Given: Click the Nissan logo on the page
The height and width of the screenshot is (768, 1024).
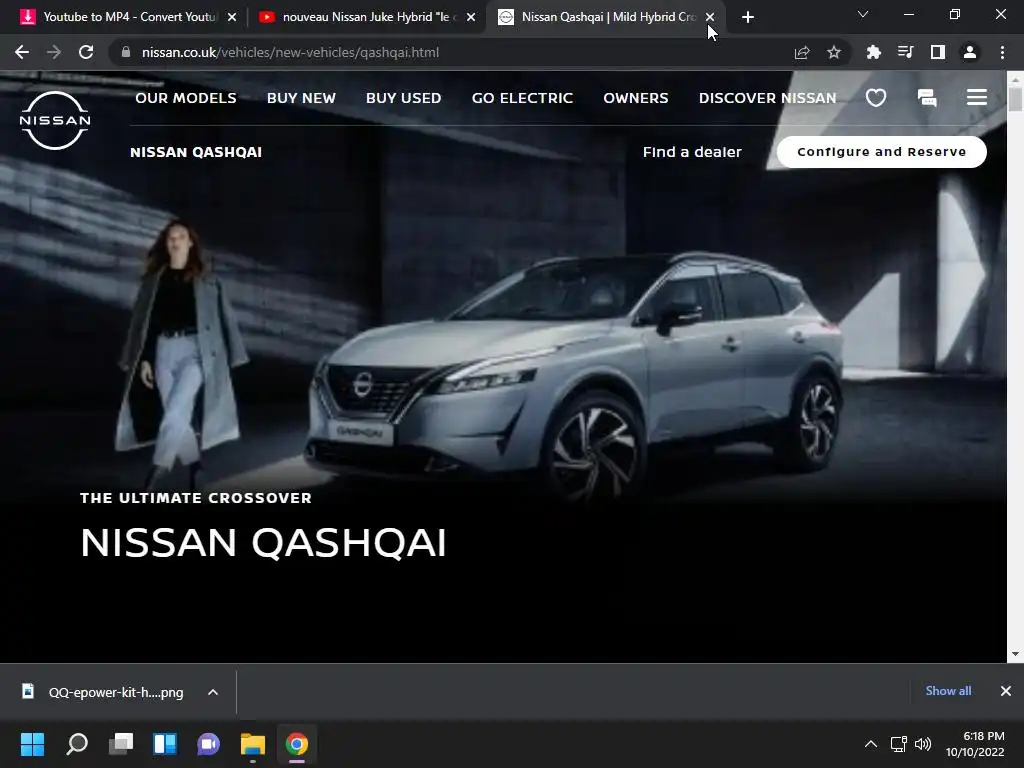Looking at the screenshot, I should [55, 121].
